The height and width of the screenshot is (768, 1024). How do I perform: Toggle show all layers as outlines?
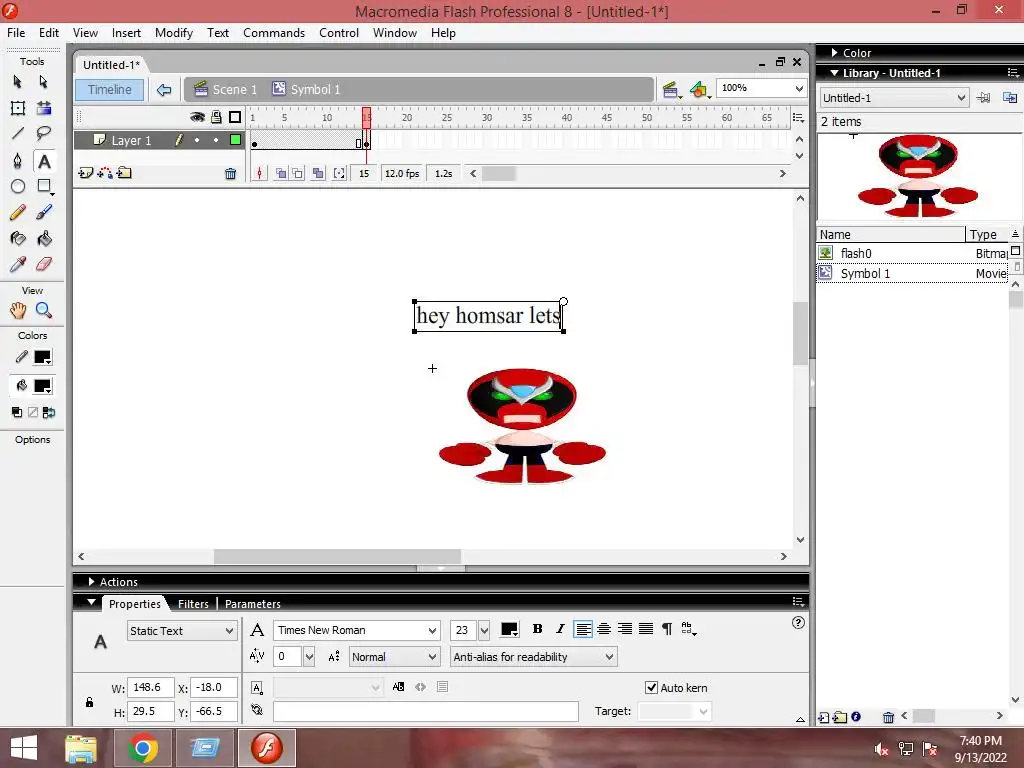coord(235,117)
